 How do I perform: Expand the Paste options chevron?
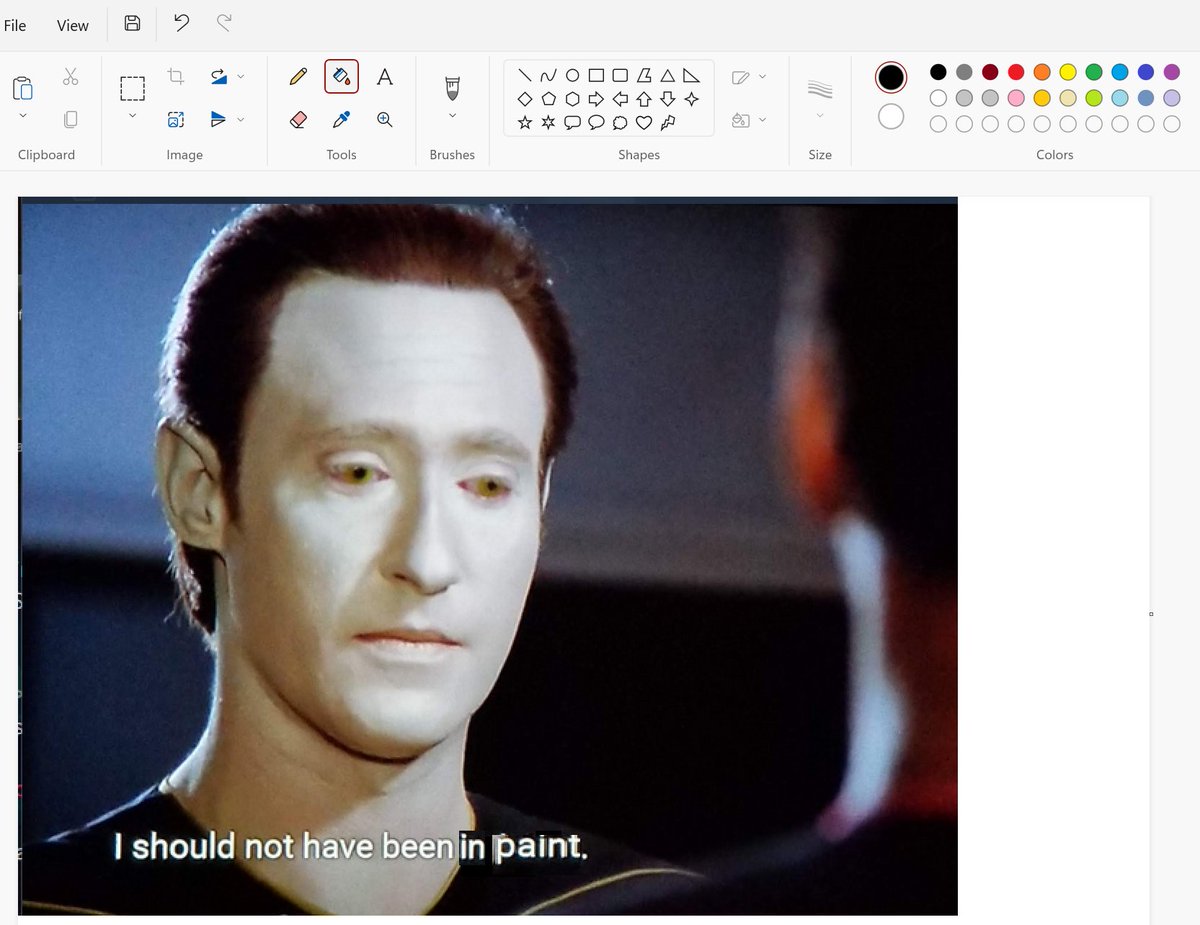23,116
